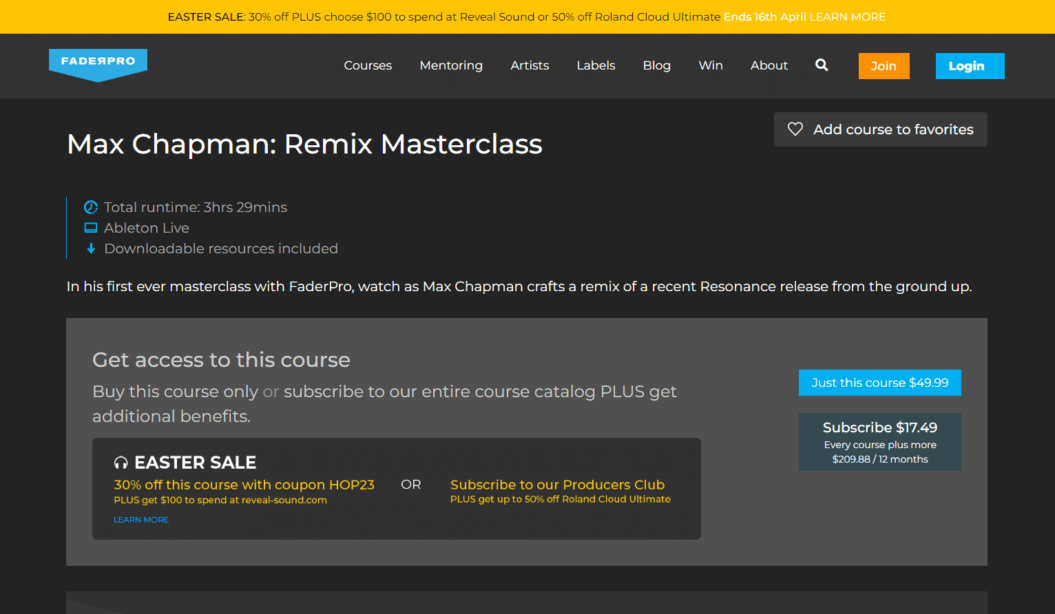Click the 'Ableton Live' text
Image resolution: width=1055 pixels, height=614 pixels.
[x=146, y=228]
